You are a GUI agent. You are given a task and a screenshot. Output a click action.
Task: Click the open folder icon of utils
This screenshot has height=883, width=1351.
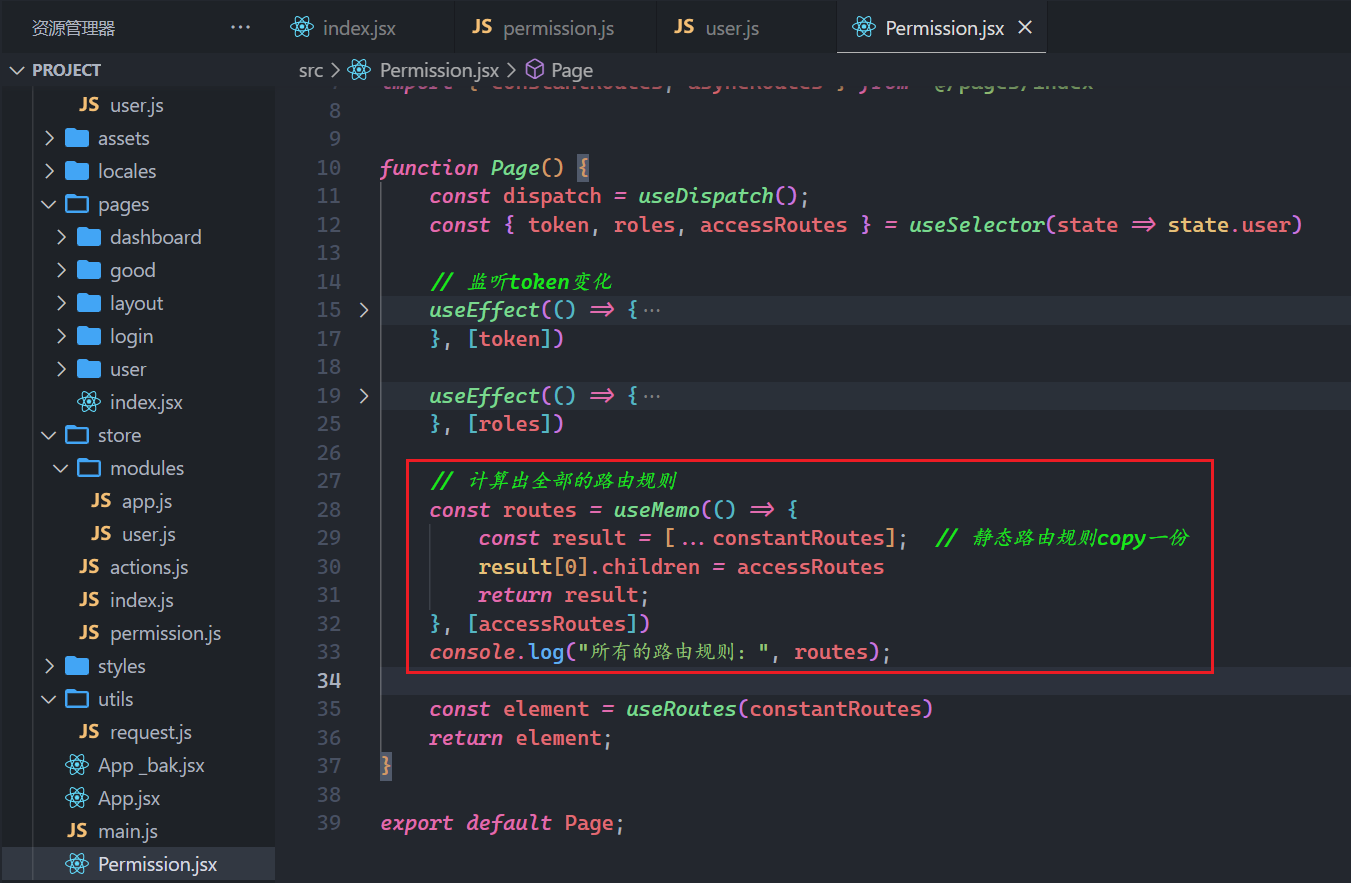pos(77,699)
